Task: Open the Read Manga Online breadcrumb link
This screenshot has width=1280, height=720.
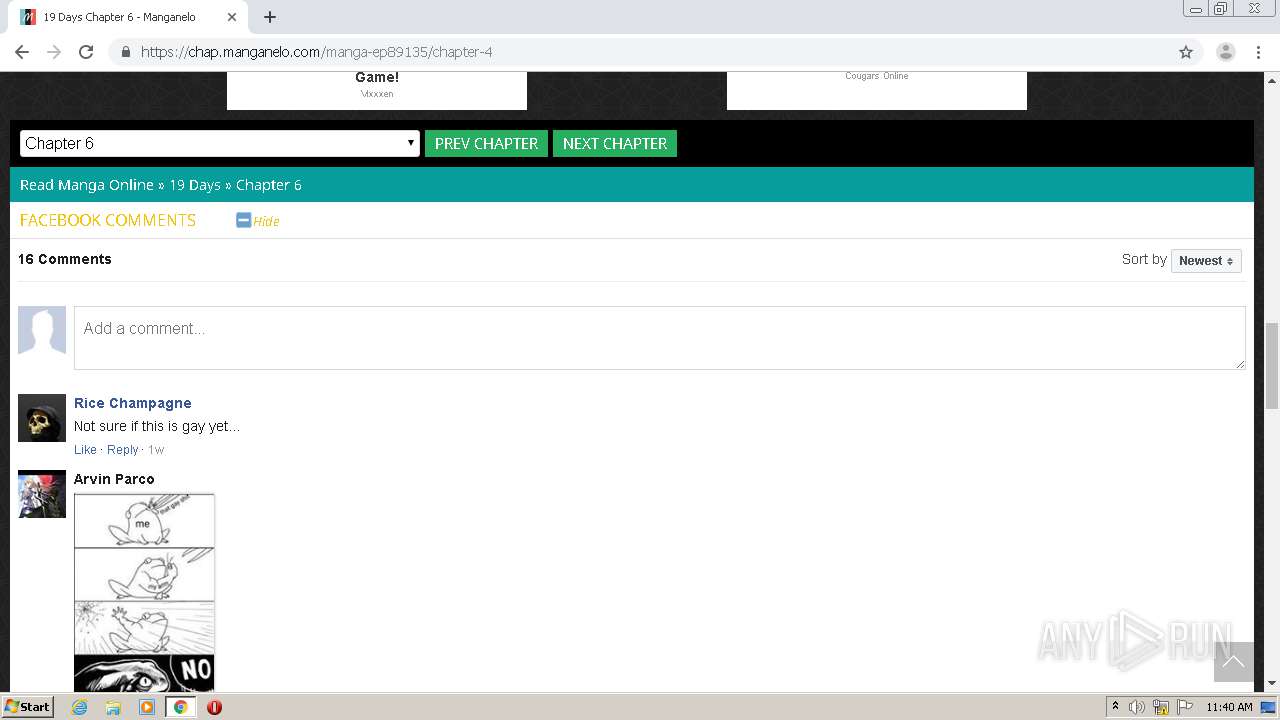Action: pos(87,185)
